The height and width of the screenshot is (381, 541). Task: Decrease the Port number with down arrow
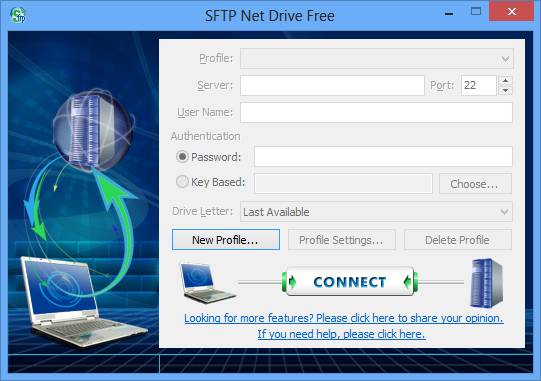click(x=505, y=90)
